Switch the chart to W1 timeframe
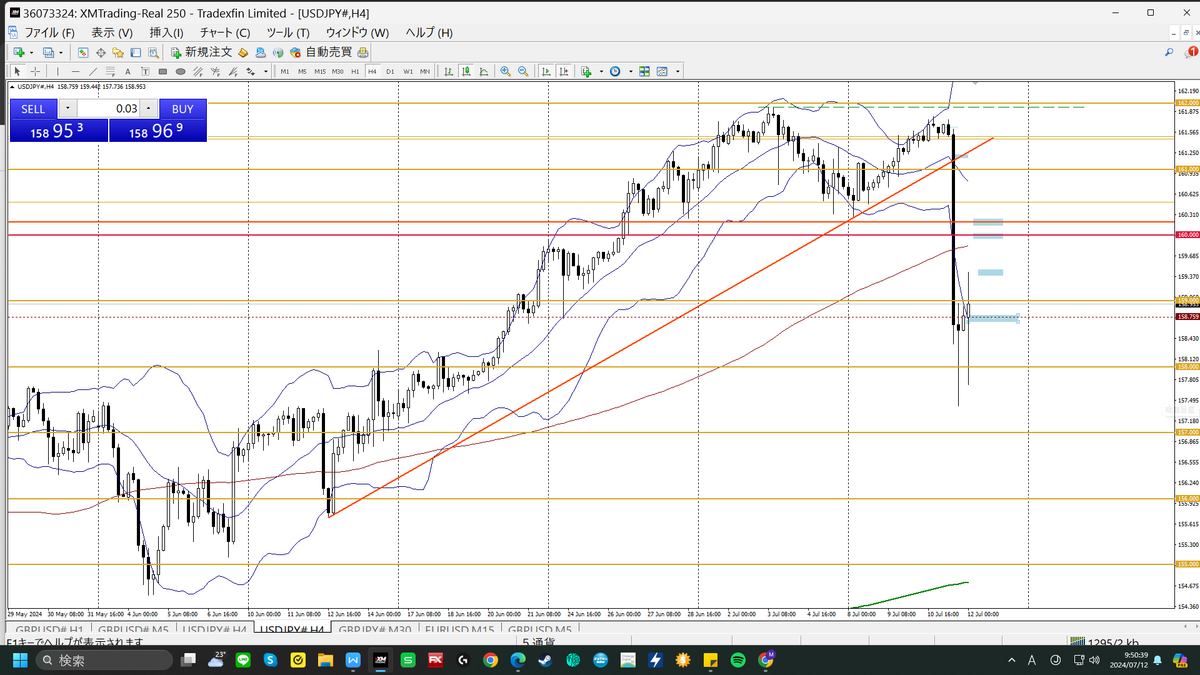The image size is (1200, 675). (408, 71)
